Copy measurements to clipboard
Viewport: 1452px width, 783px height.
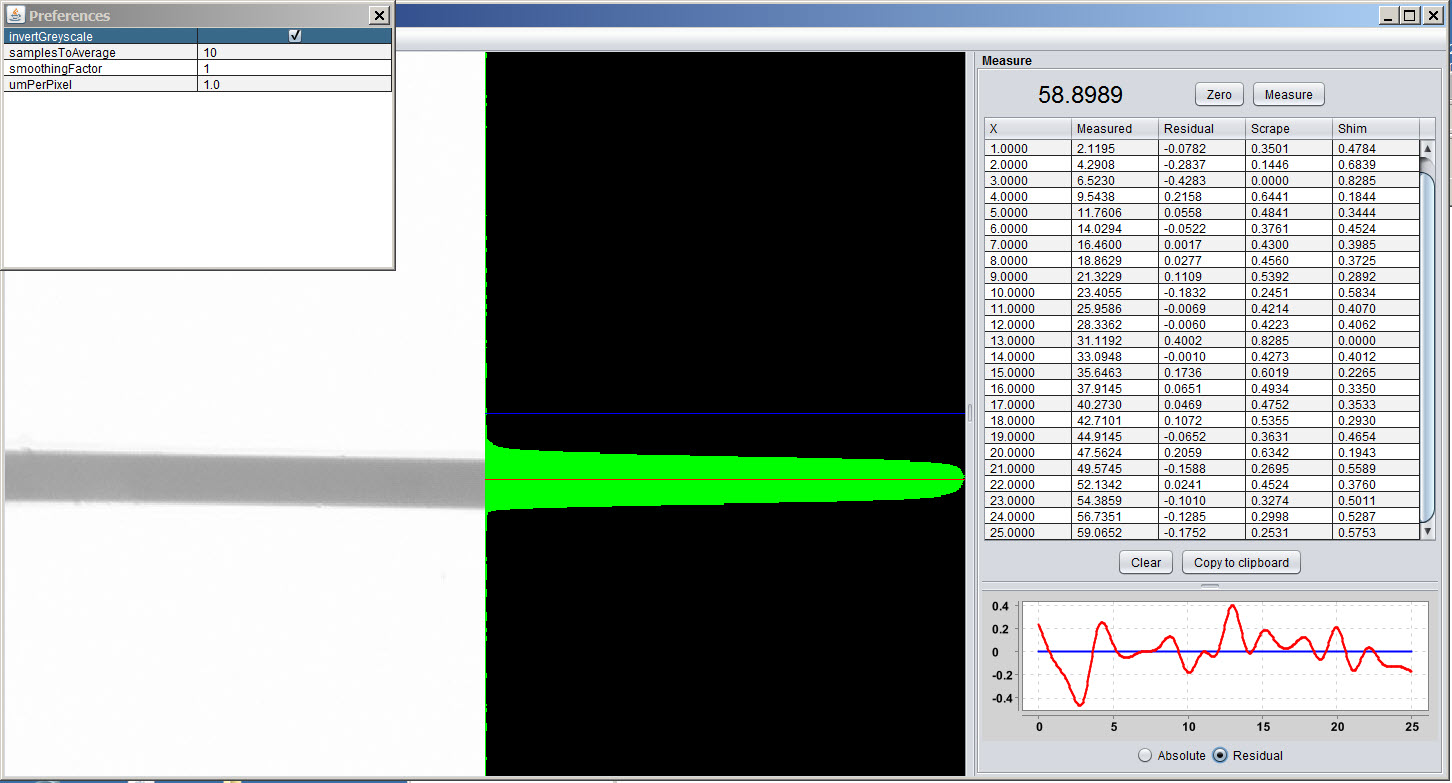point(1241,562)
